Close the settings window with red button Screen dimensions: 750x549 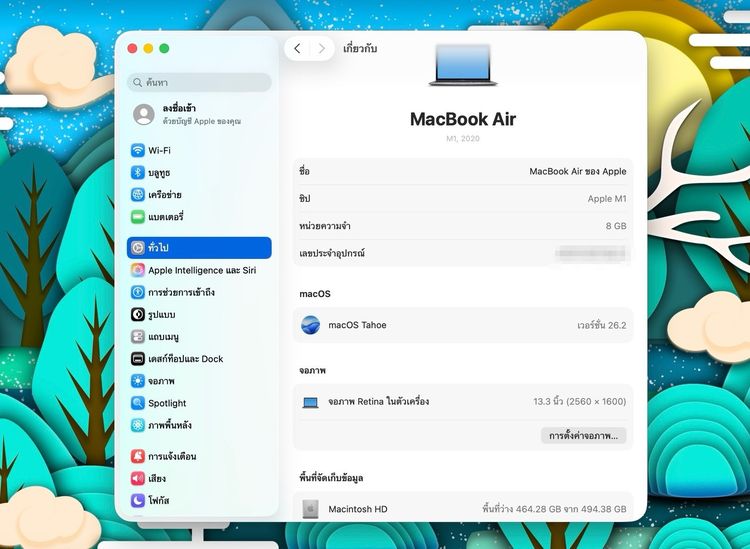coord(132,48)
